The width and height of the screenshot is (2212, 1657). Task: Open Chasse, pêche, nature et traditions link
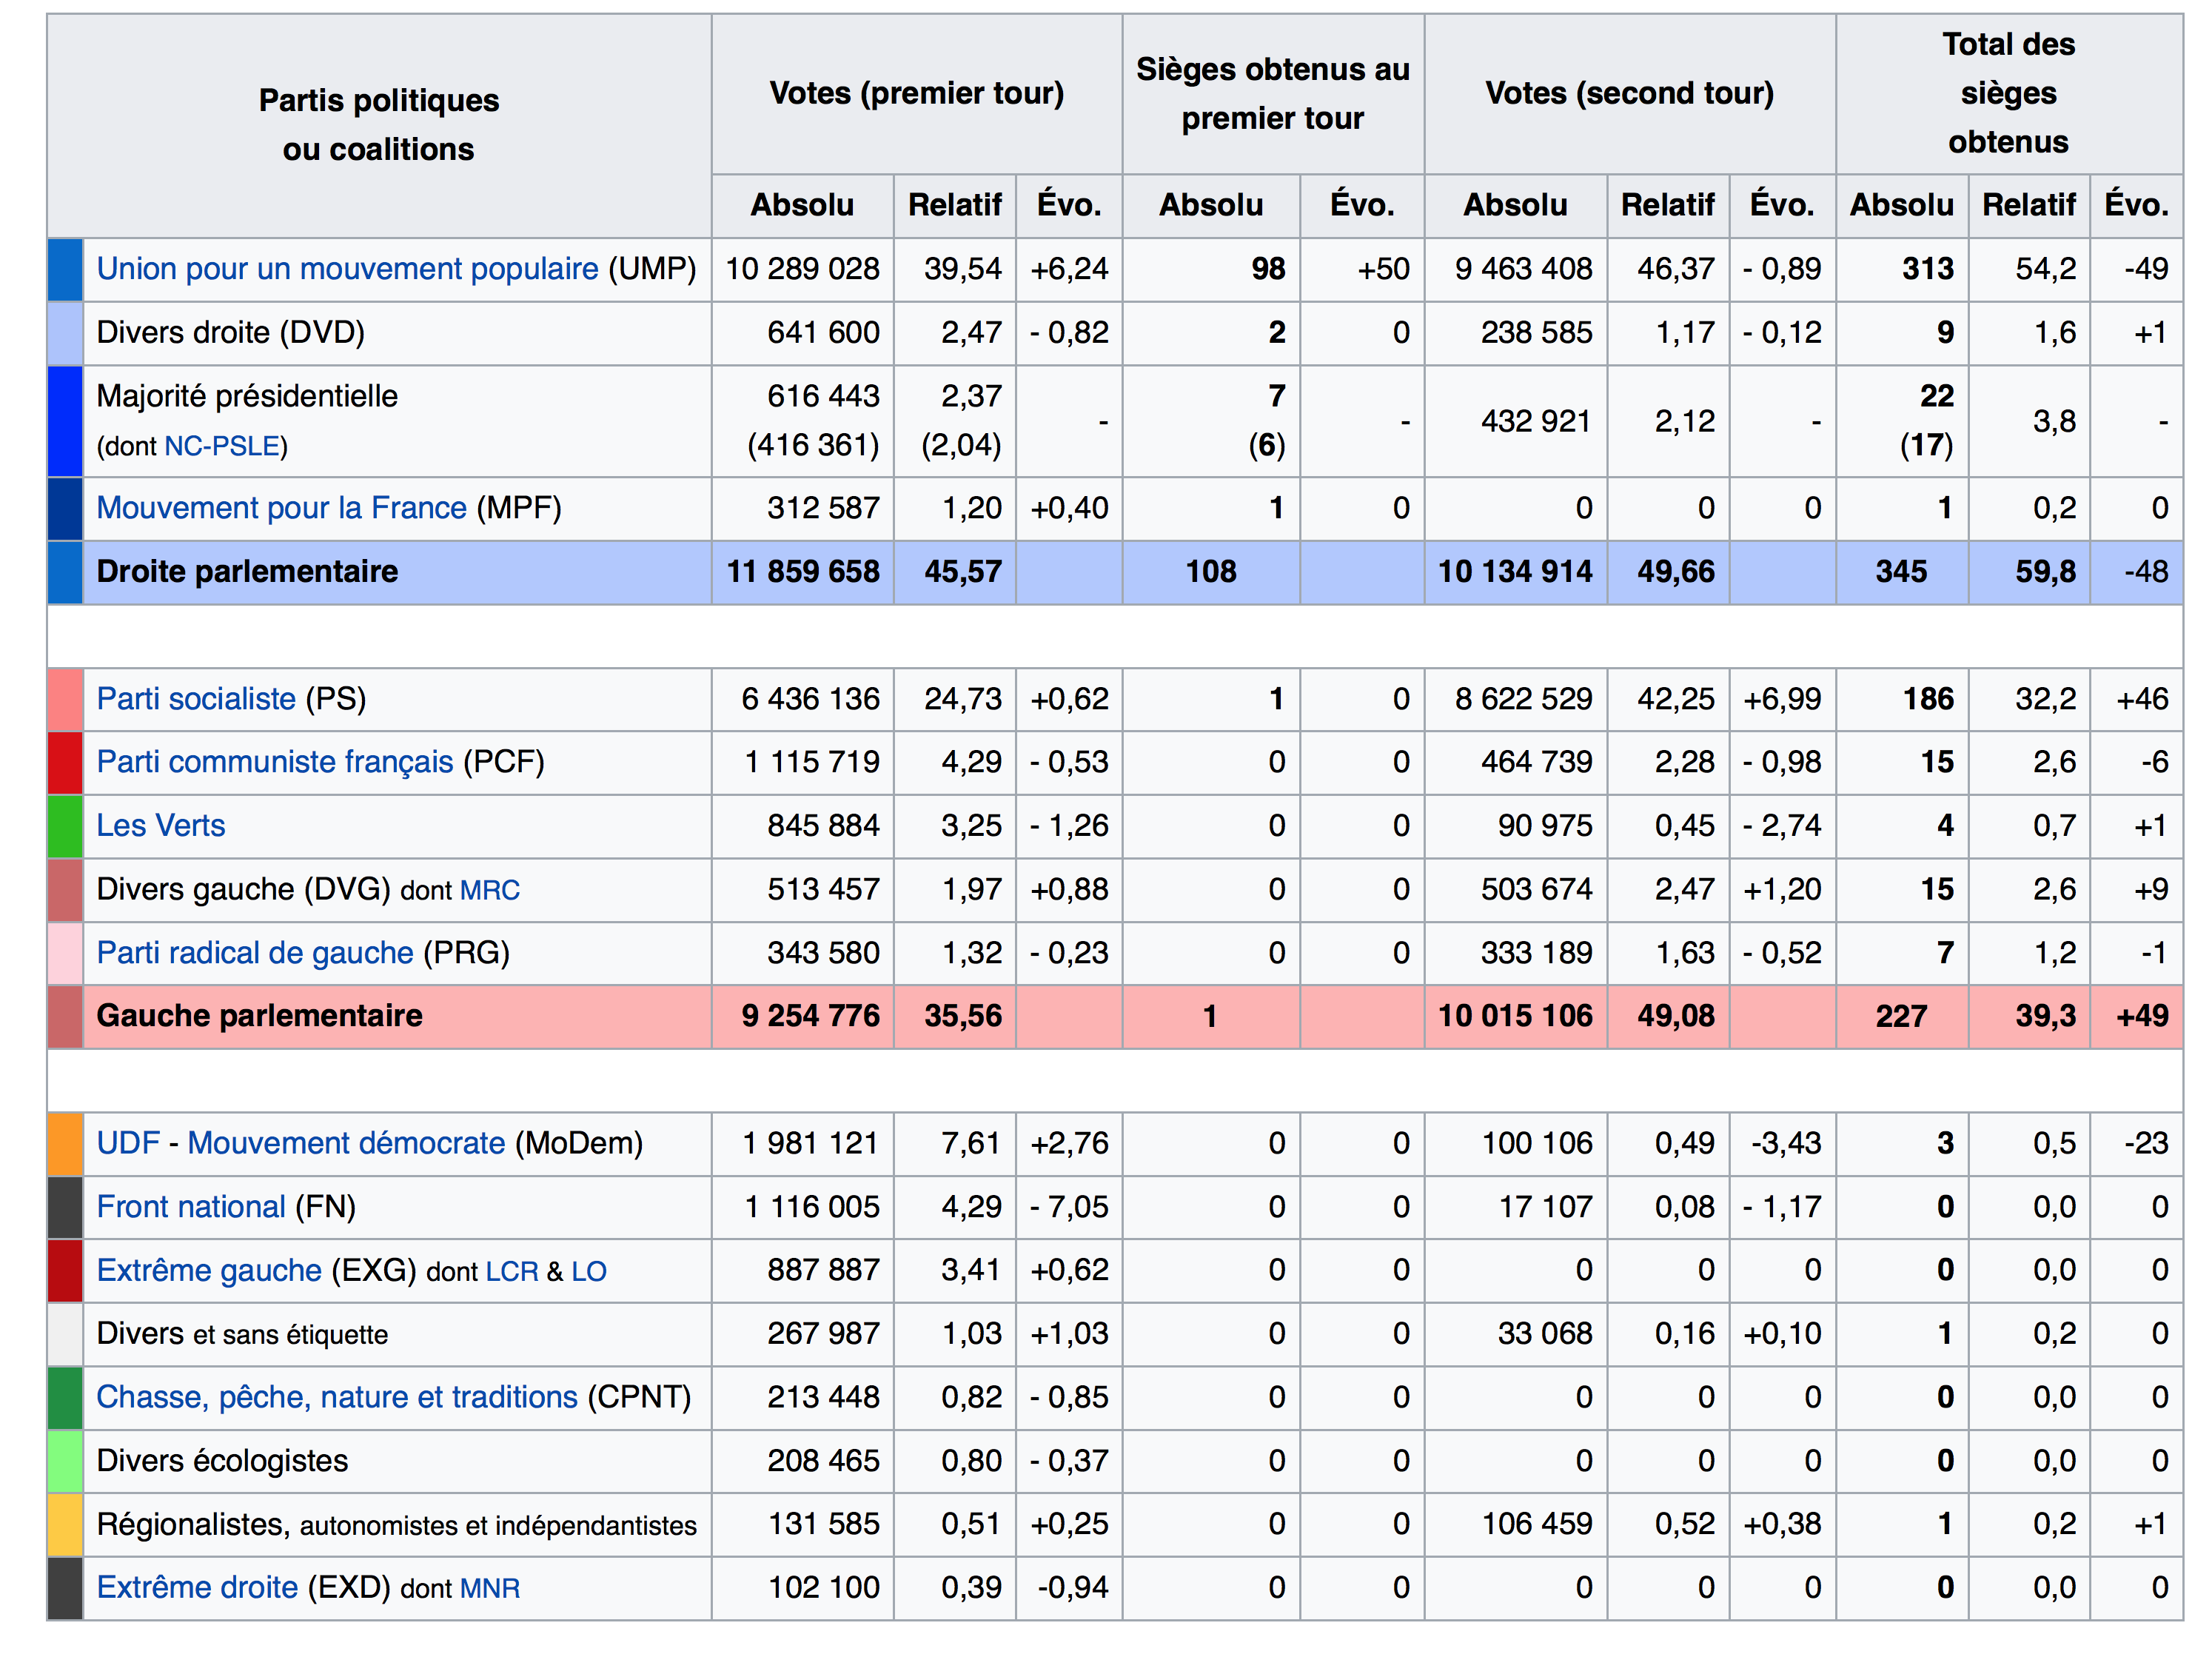(x=337, y=1397)
